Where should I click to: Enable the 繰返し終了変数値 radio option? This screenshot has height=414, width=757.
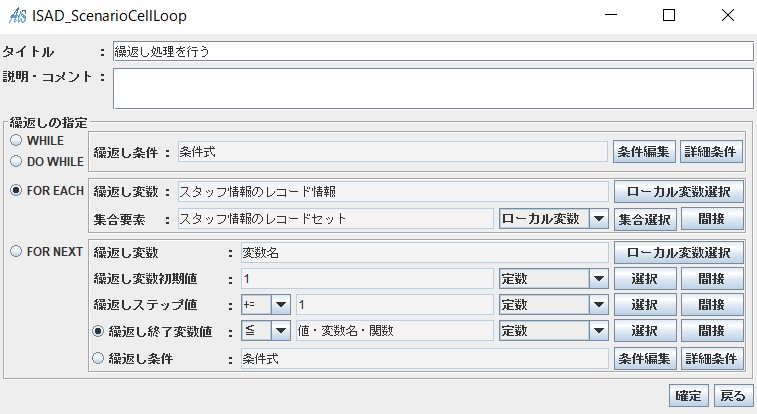pyautogui.click(x=98, y=331)
